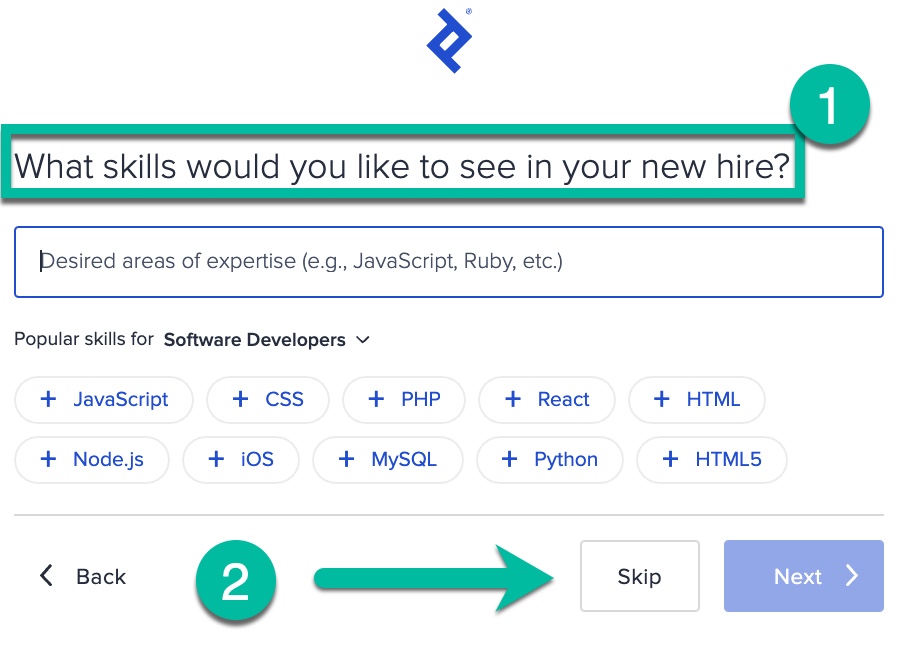This screenshot has width=910, height=662.
Task: Go back with the Back link
Action: [x=99, y=577]
